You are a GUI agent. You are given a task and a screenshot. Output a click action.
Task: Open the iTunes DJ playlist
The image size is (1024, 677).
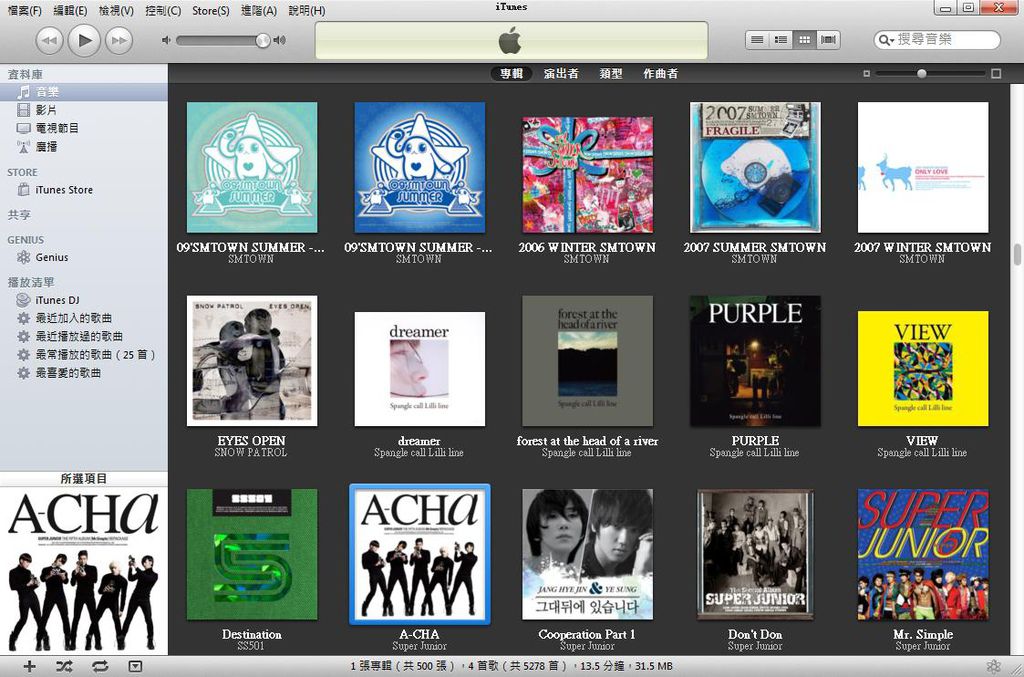(84, 300)
